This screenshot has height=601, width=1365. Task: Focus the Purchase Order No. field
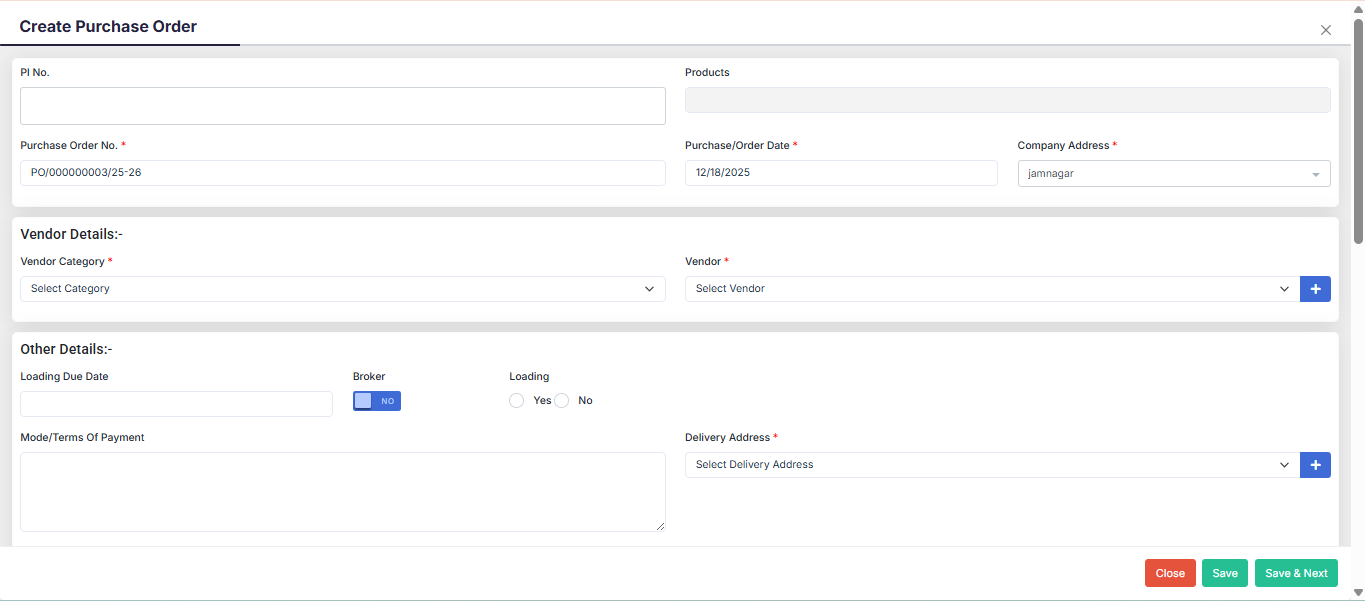click(x=342, y=173)
